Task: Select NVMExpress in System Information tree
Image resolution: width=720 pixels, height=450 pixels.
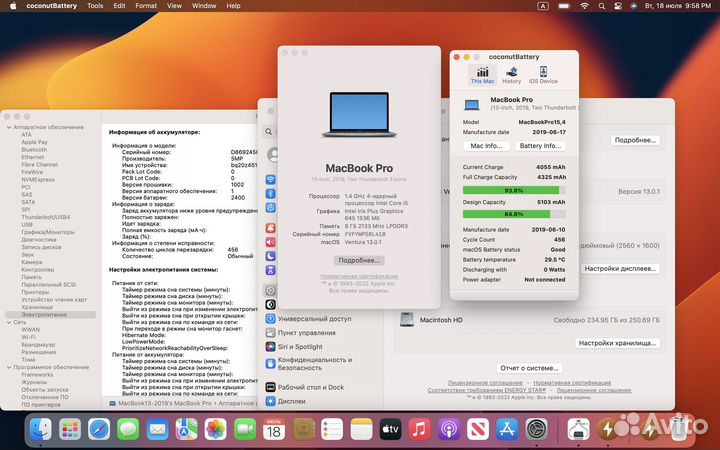Action: [38, 180]
